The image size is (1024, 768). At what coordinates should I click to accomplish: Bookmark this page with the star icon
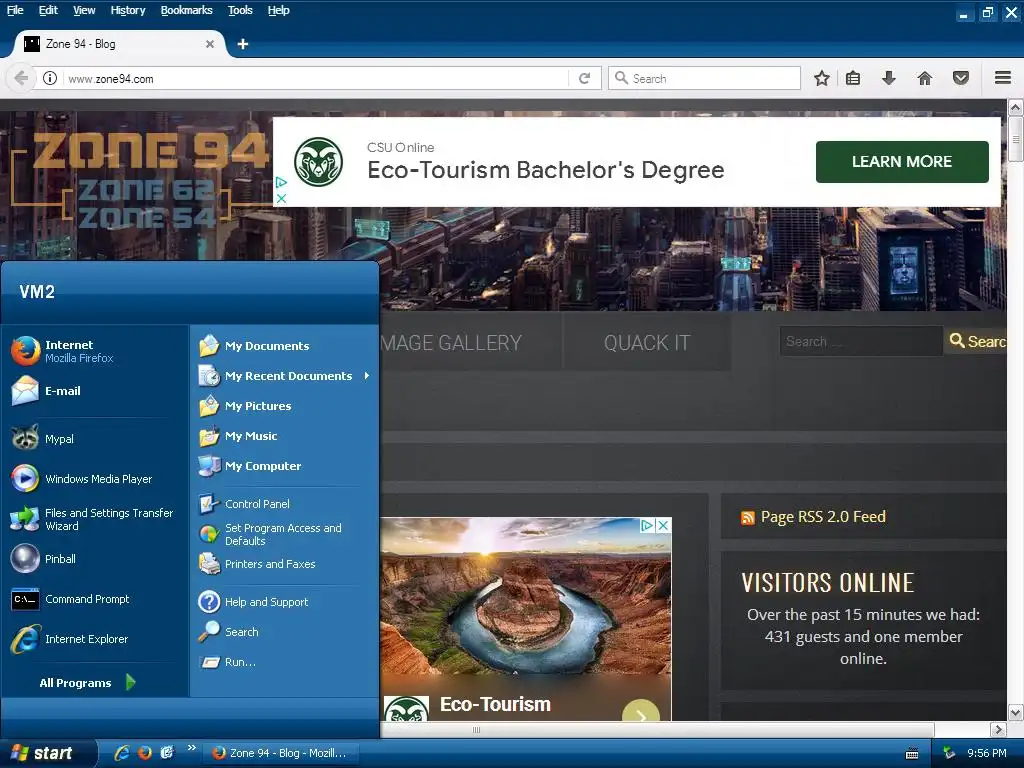tap(822, 78)
